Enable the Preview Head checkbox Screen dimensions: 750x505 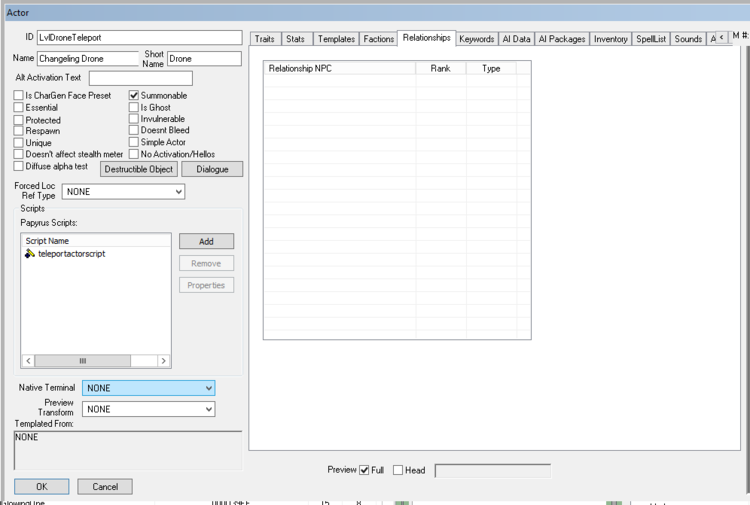[x=398, y=470]
